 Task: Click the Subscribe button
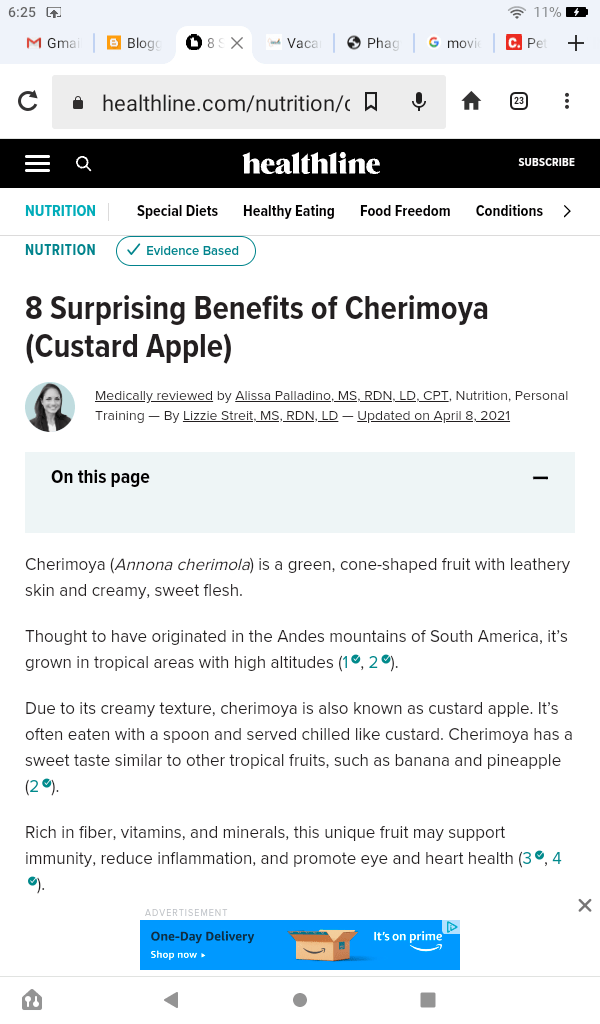[x=546, y=162]
